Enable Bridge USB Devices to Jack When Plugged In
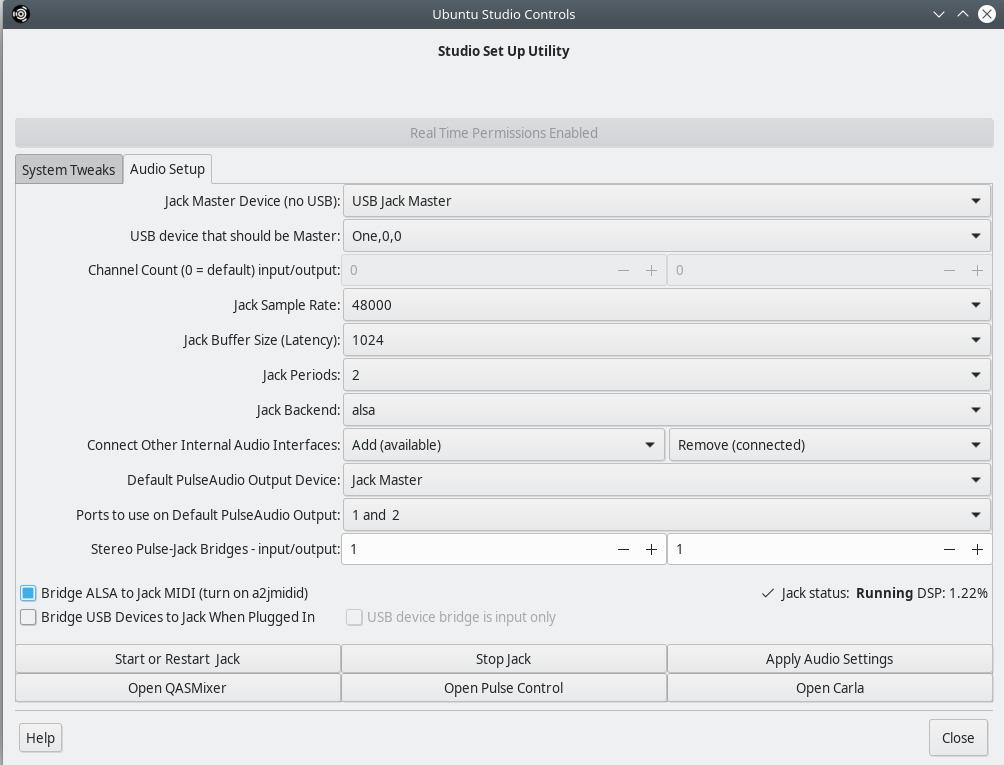This screenshot has width=1004, height=765. (28, 617)
